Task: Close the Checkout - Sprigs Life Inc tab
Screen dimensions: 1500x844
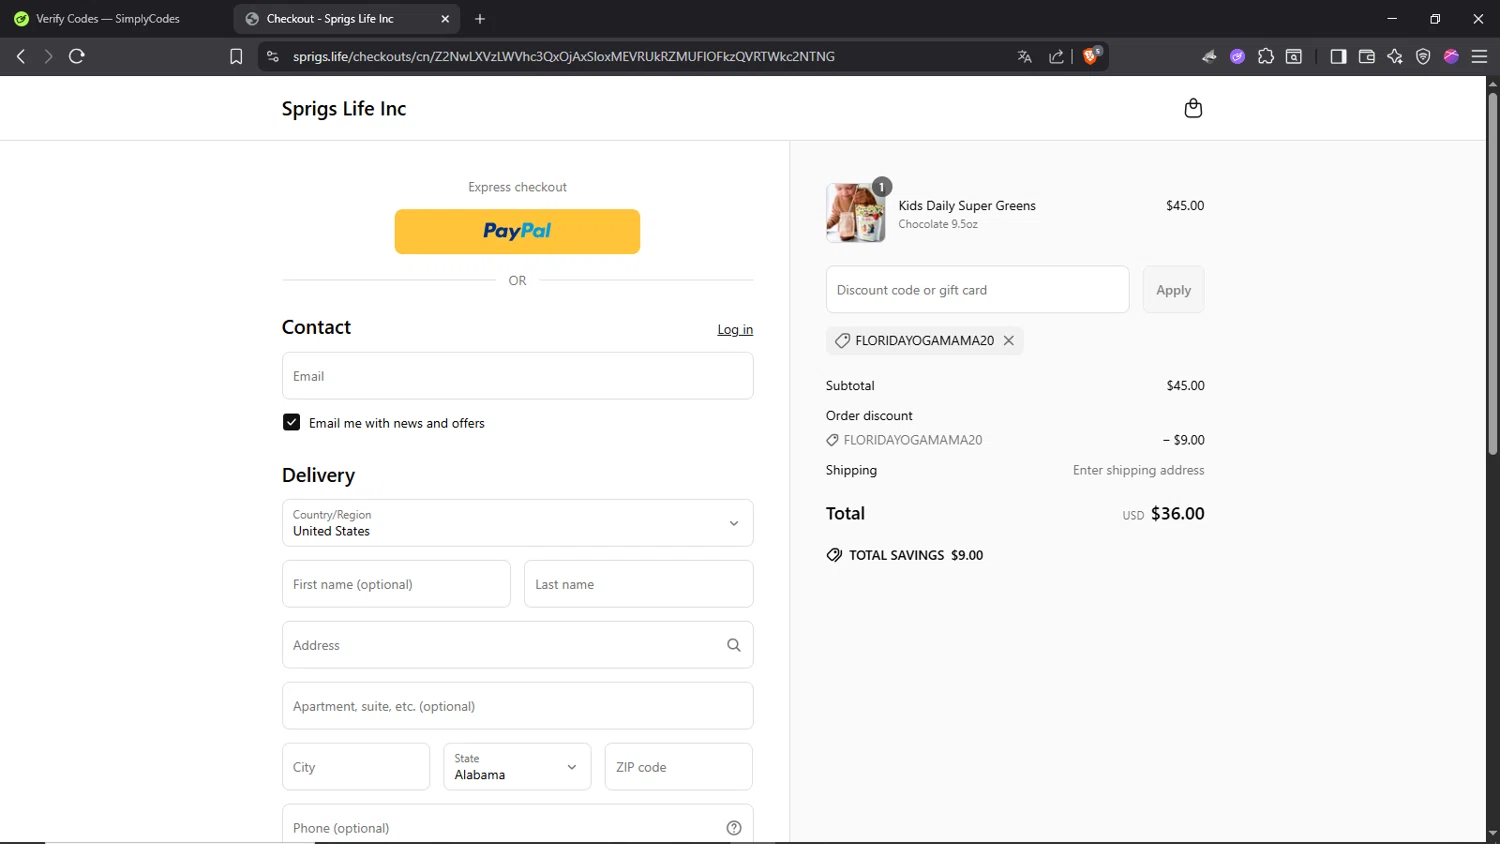Action: [445, 19]
